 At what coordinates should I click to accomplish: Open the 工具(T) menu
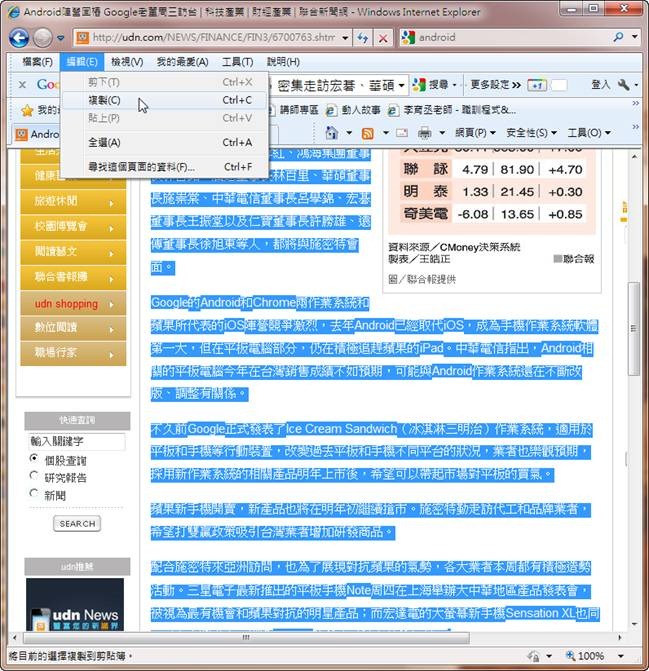click(x=237, y=62)
